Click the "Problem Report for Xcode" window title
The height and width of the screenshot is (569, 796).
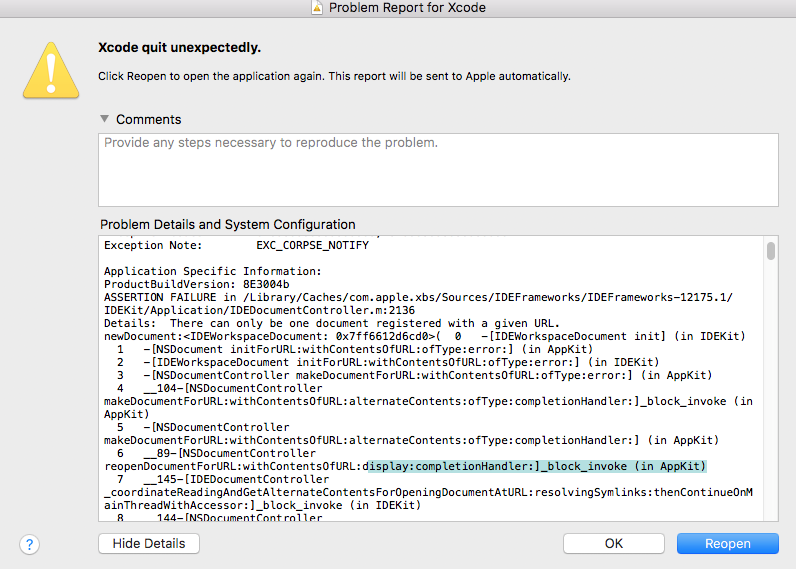[x=409, y=7]
